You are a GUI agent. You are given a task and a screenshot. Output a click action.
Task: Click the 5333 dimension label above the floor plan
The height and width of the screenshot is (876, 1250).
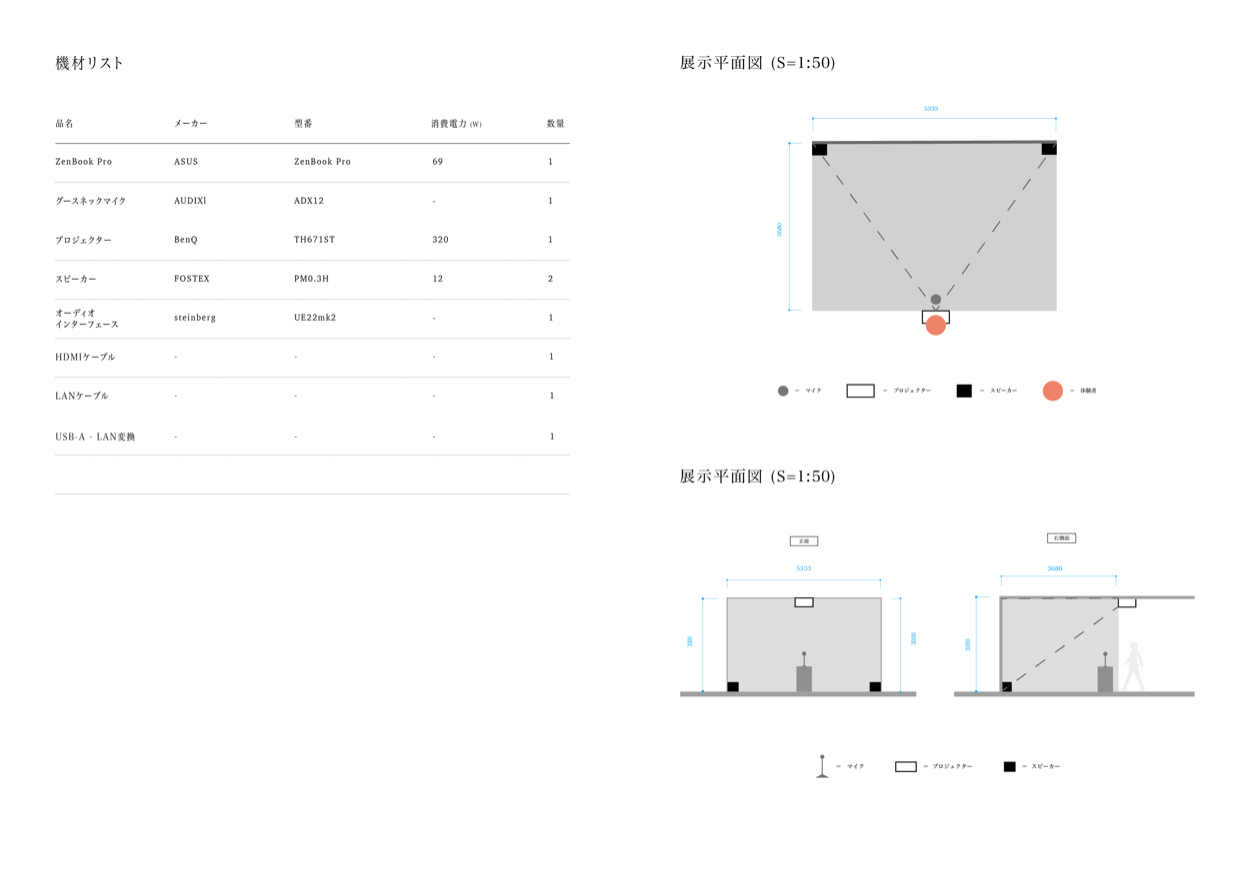click(931, 108)
